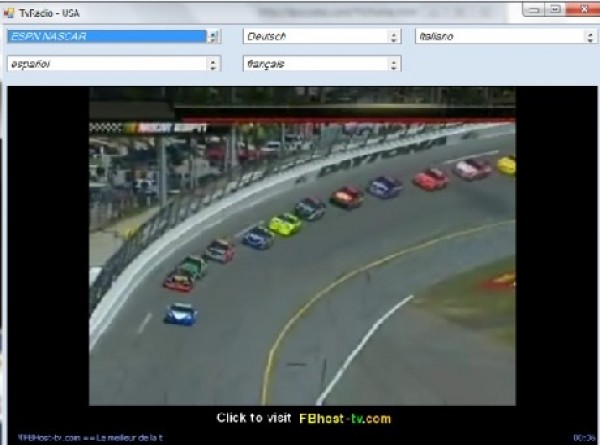Click the TvRadio app icon in title bar
The image size is (600, 445).
coord(8,13)
